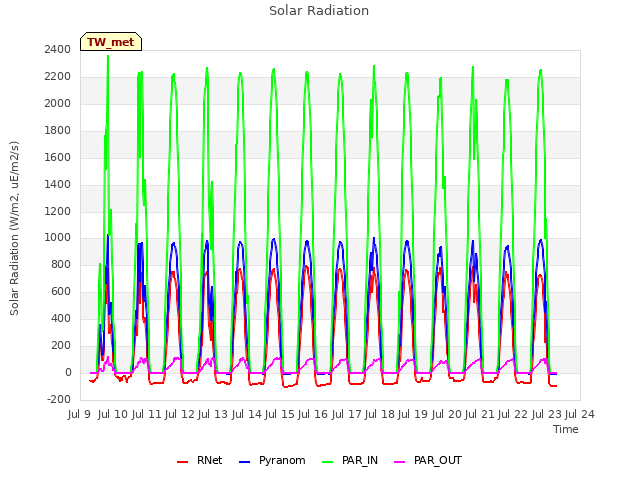
Task: Click the 1400 y-axis tick label
Action: pos(58,184)
